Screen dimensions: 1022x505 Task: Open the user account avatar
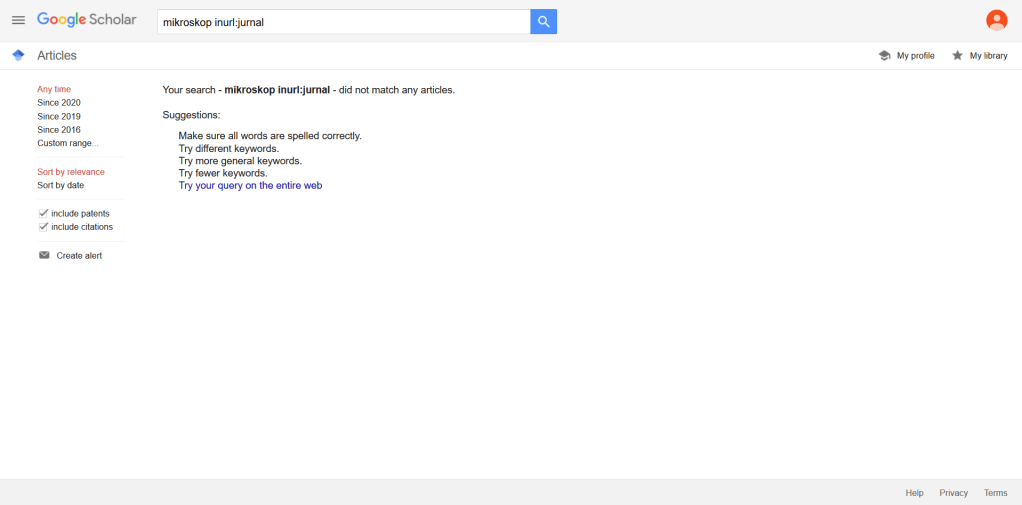(x=996, y=20)
